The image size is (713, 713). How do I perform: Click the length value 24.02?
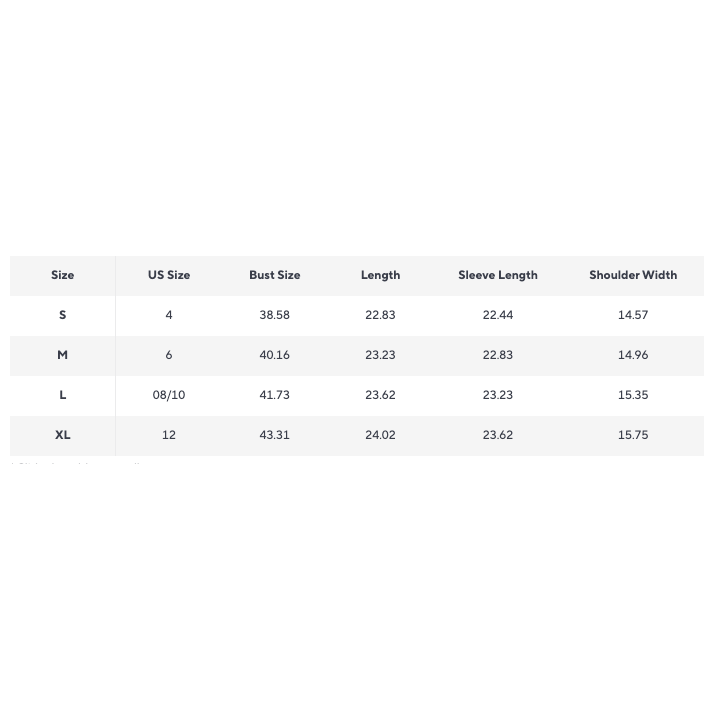[x=380, y=435]
